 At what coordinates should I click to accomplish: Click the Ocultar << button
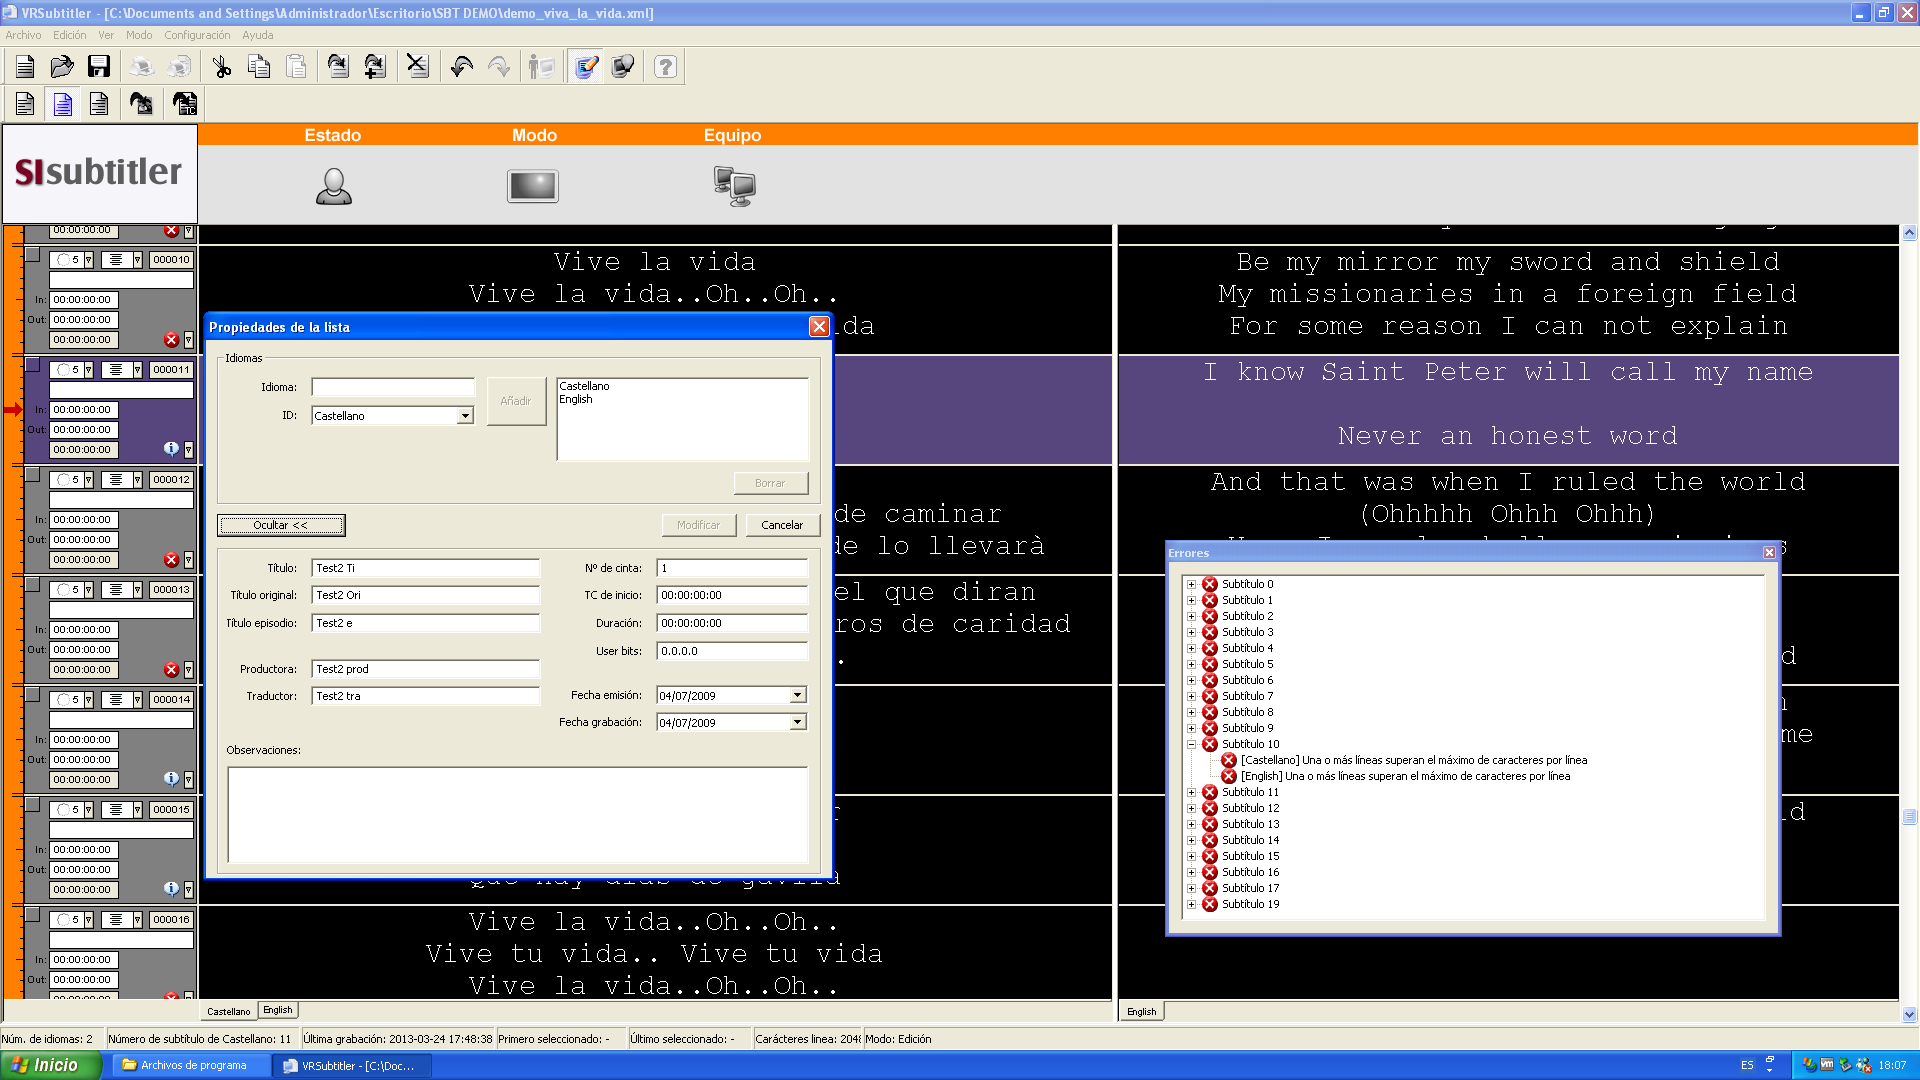[x=281, y=525]
